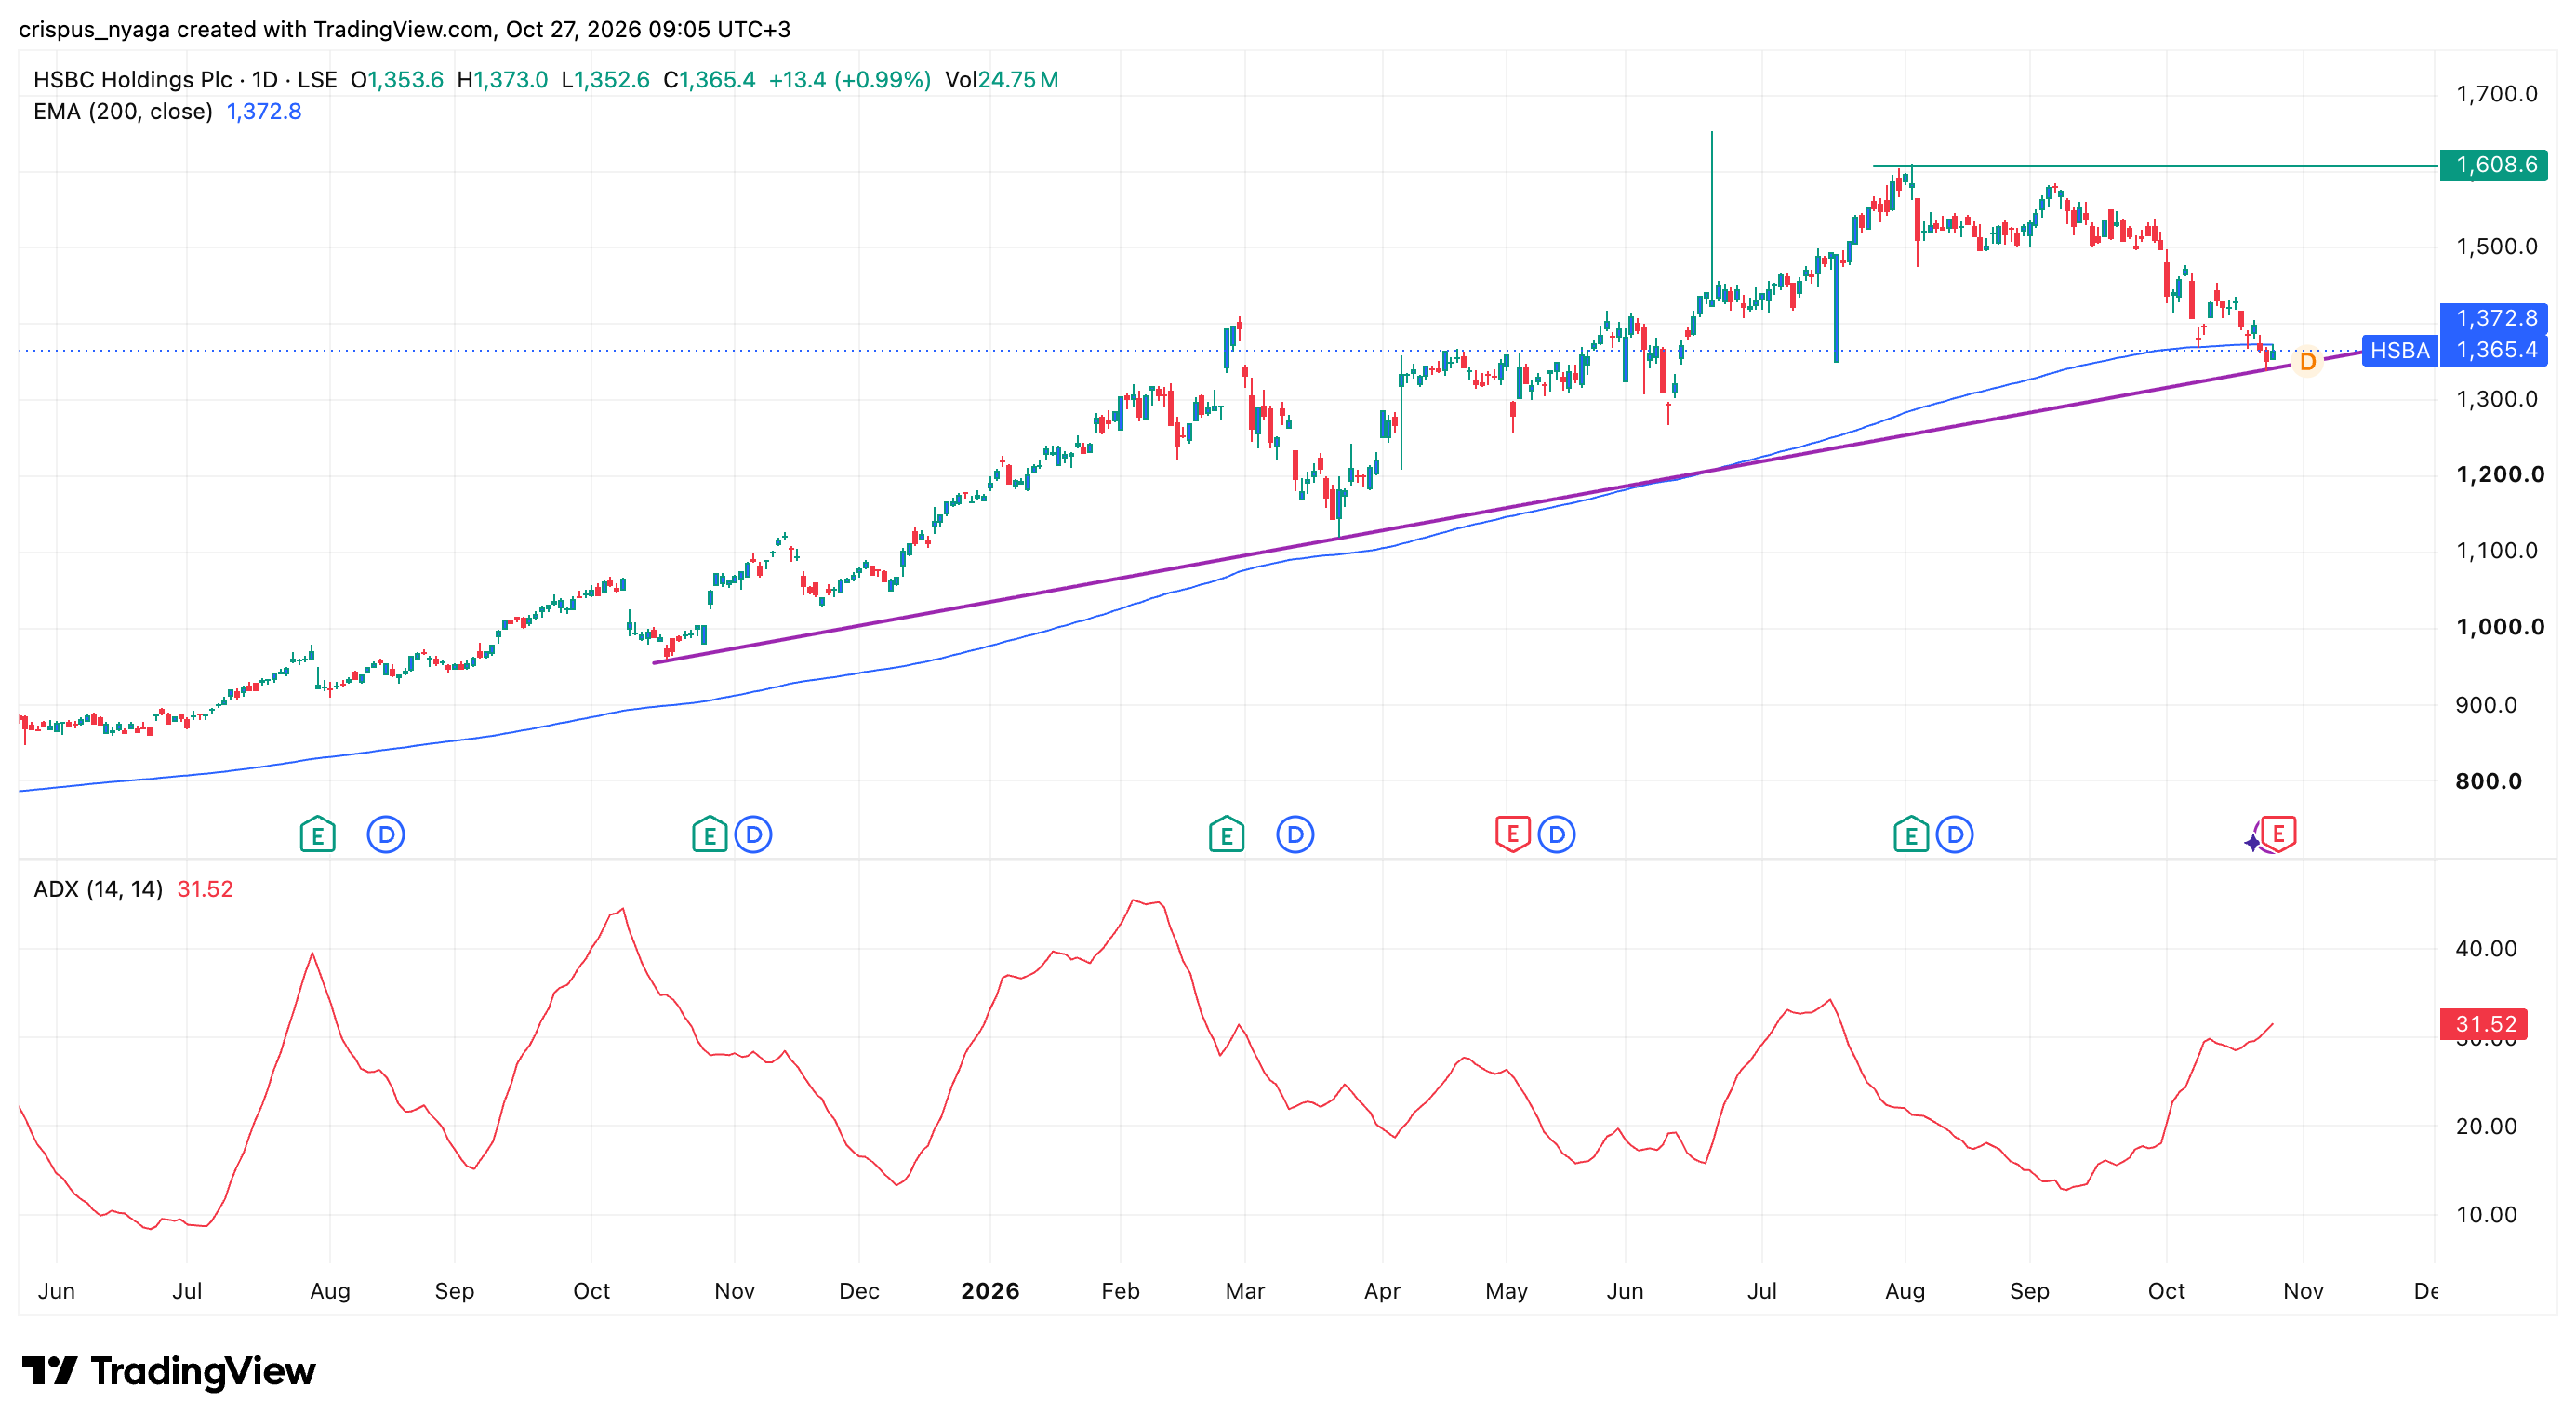Click the red upcoming earnings E marker near November 2026
The height and width of the screenshot is (1427, 2576).
(2279, 833)
